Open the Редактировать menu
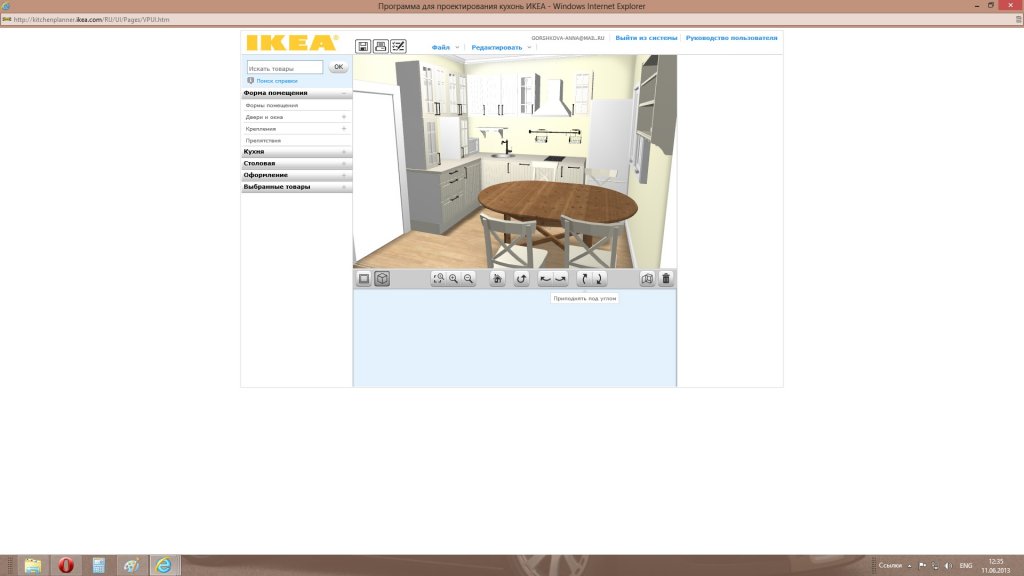The image size is (1024, 576). click(x=497, y=48)
